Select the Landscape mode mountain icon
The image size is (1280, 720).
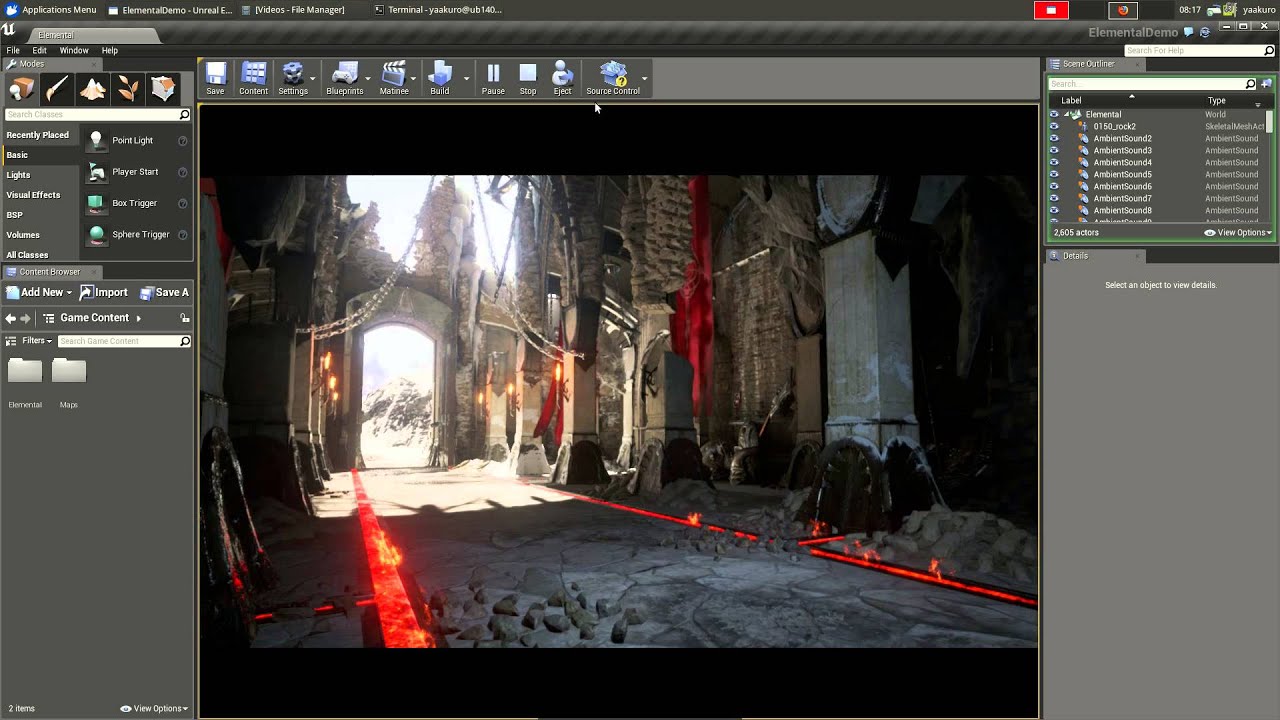(x=93, y=89)
